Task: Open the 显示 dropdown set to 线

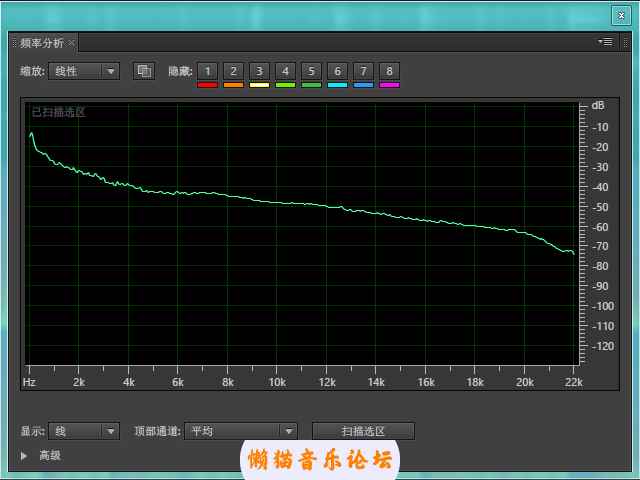Action: pyautogui.click(x=84, y=431)
